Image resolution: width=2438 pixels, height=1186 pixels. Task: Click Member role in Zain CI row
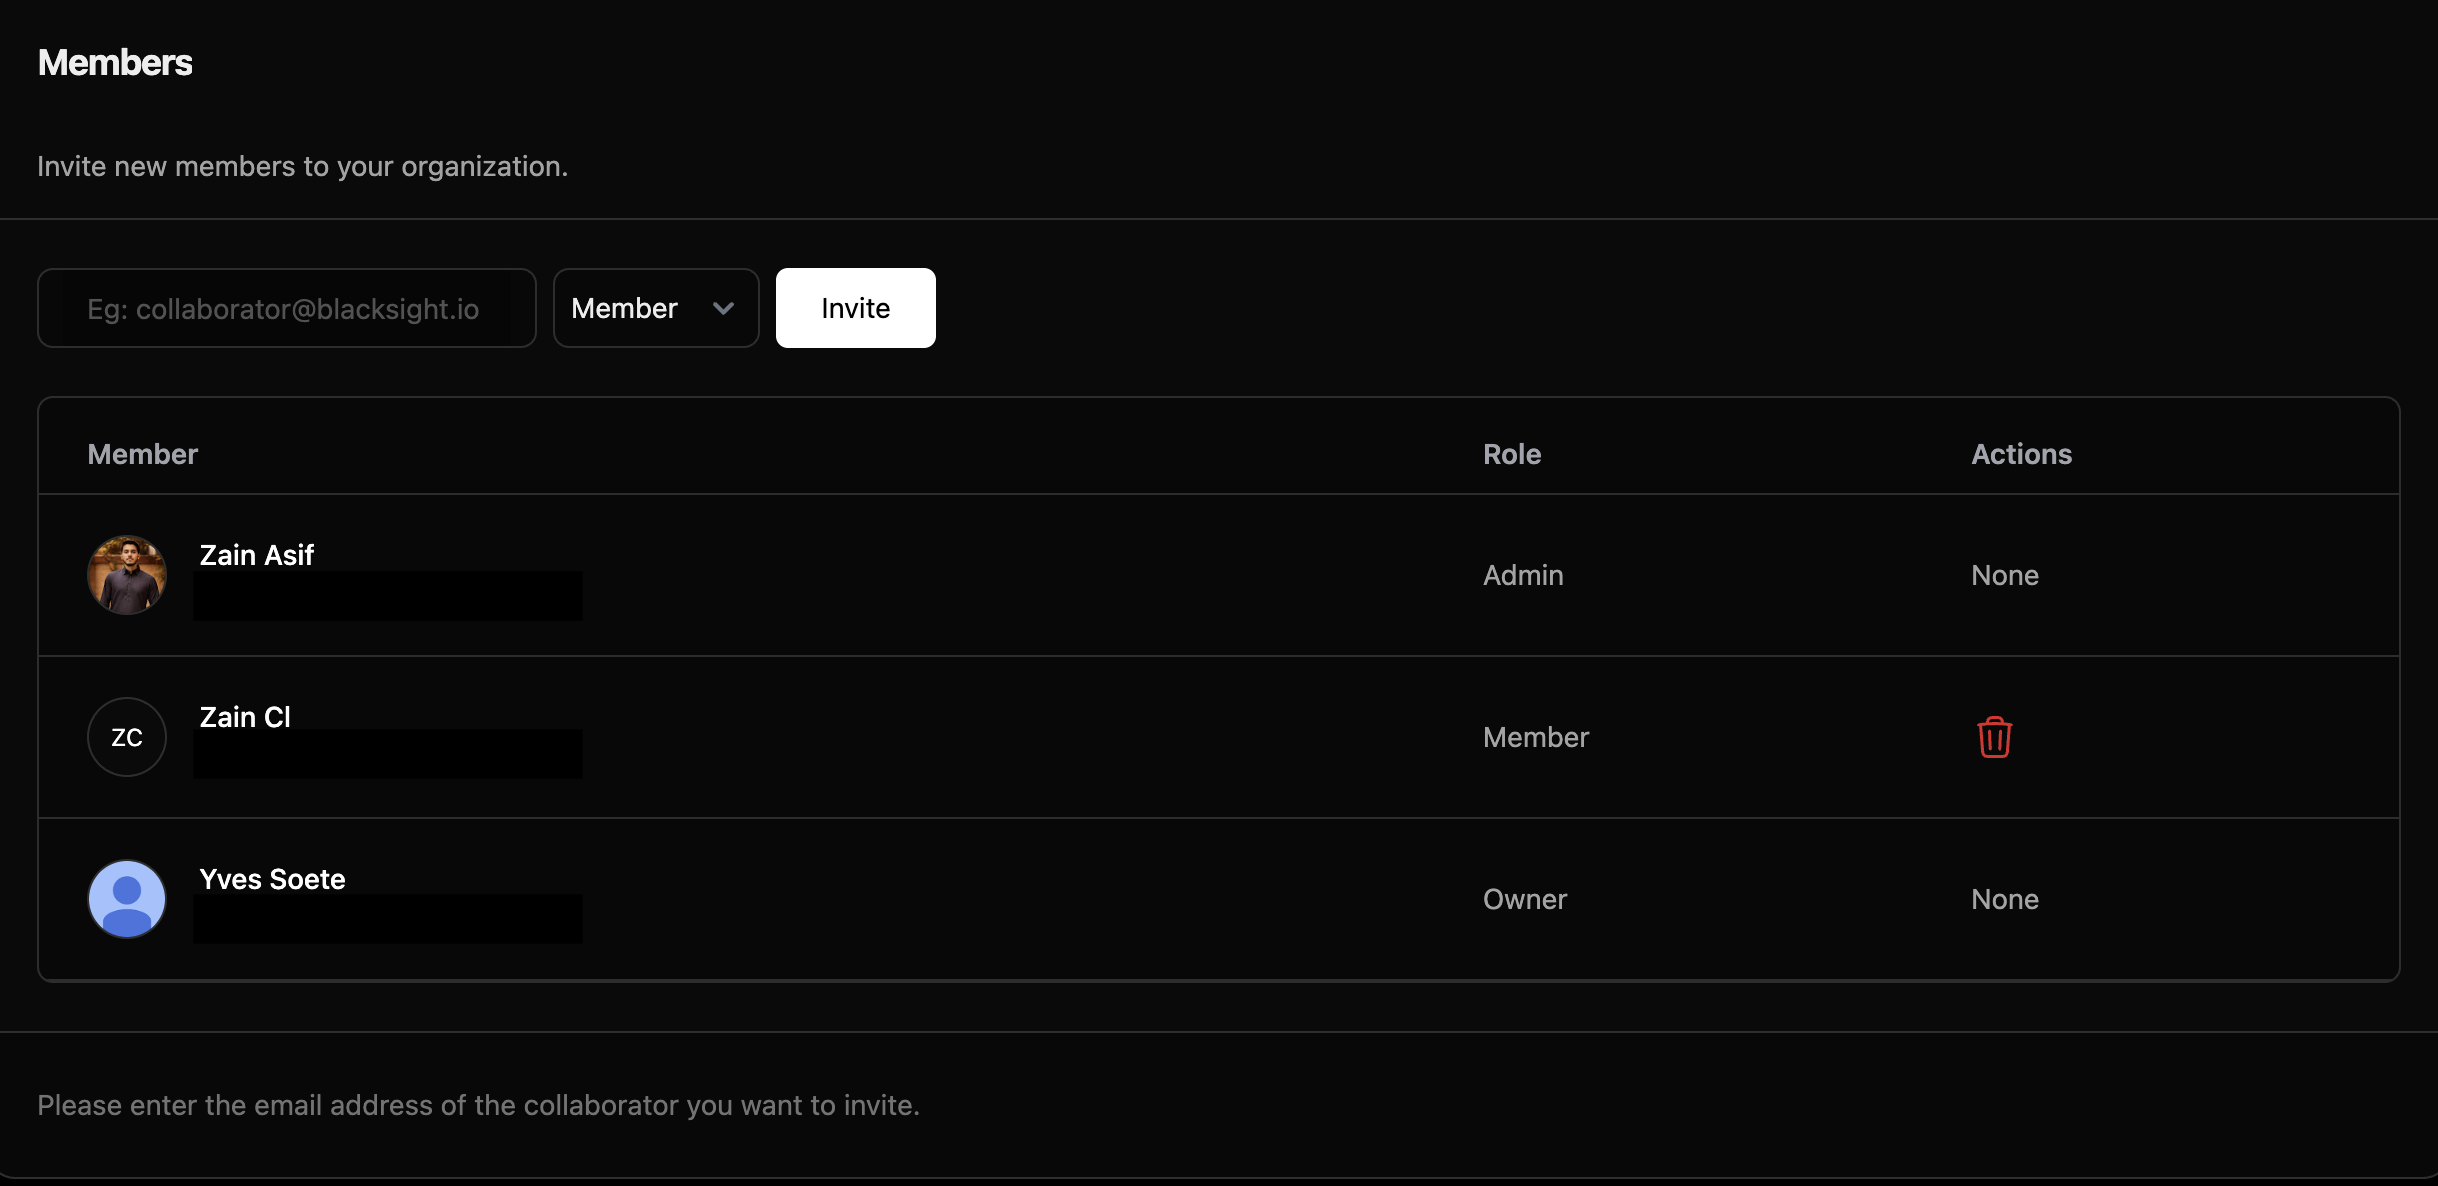[1536, 737]
